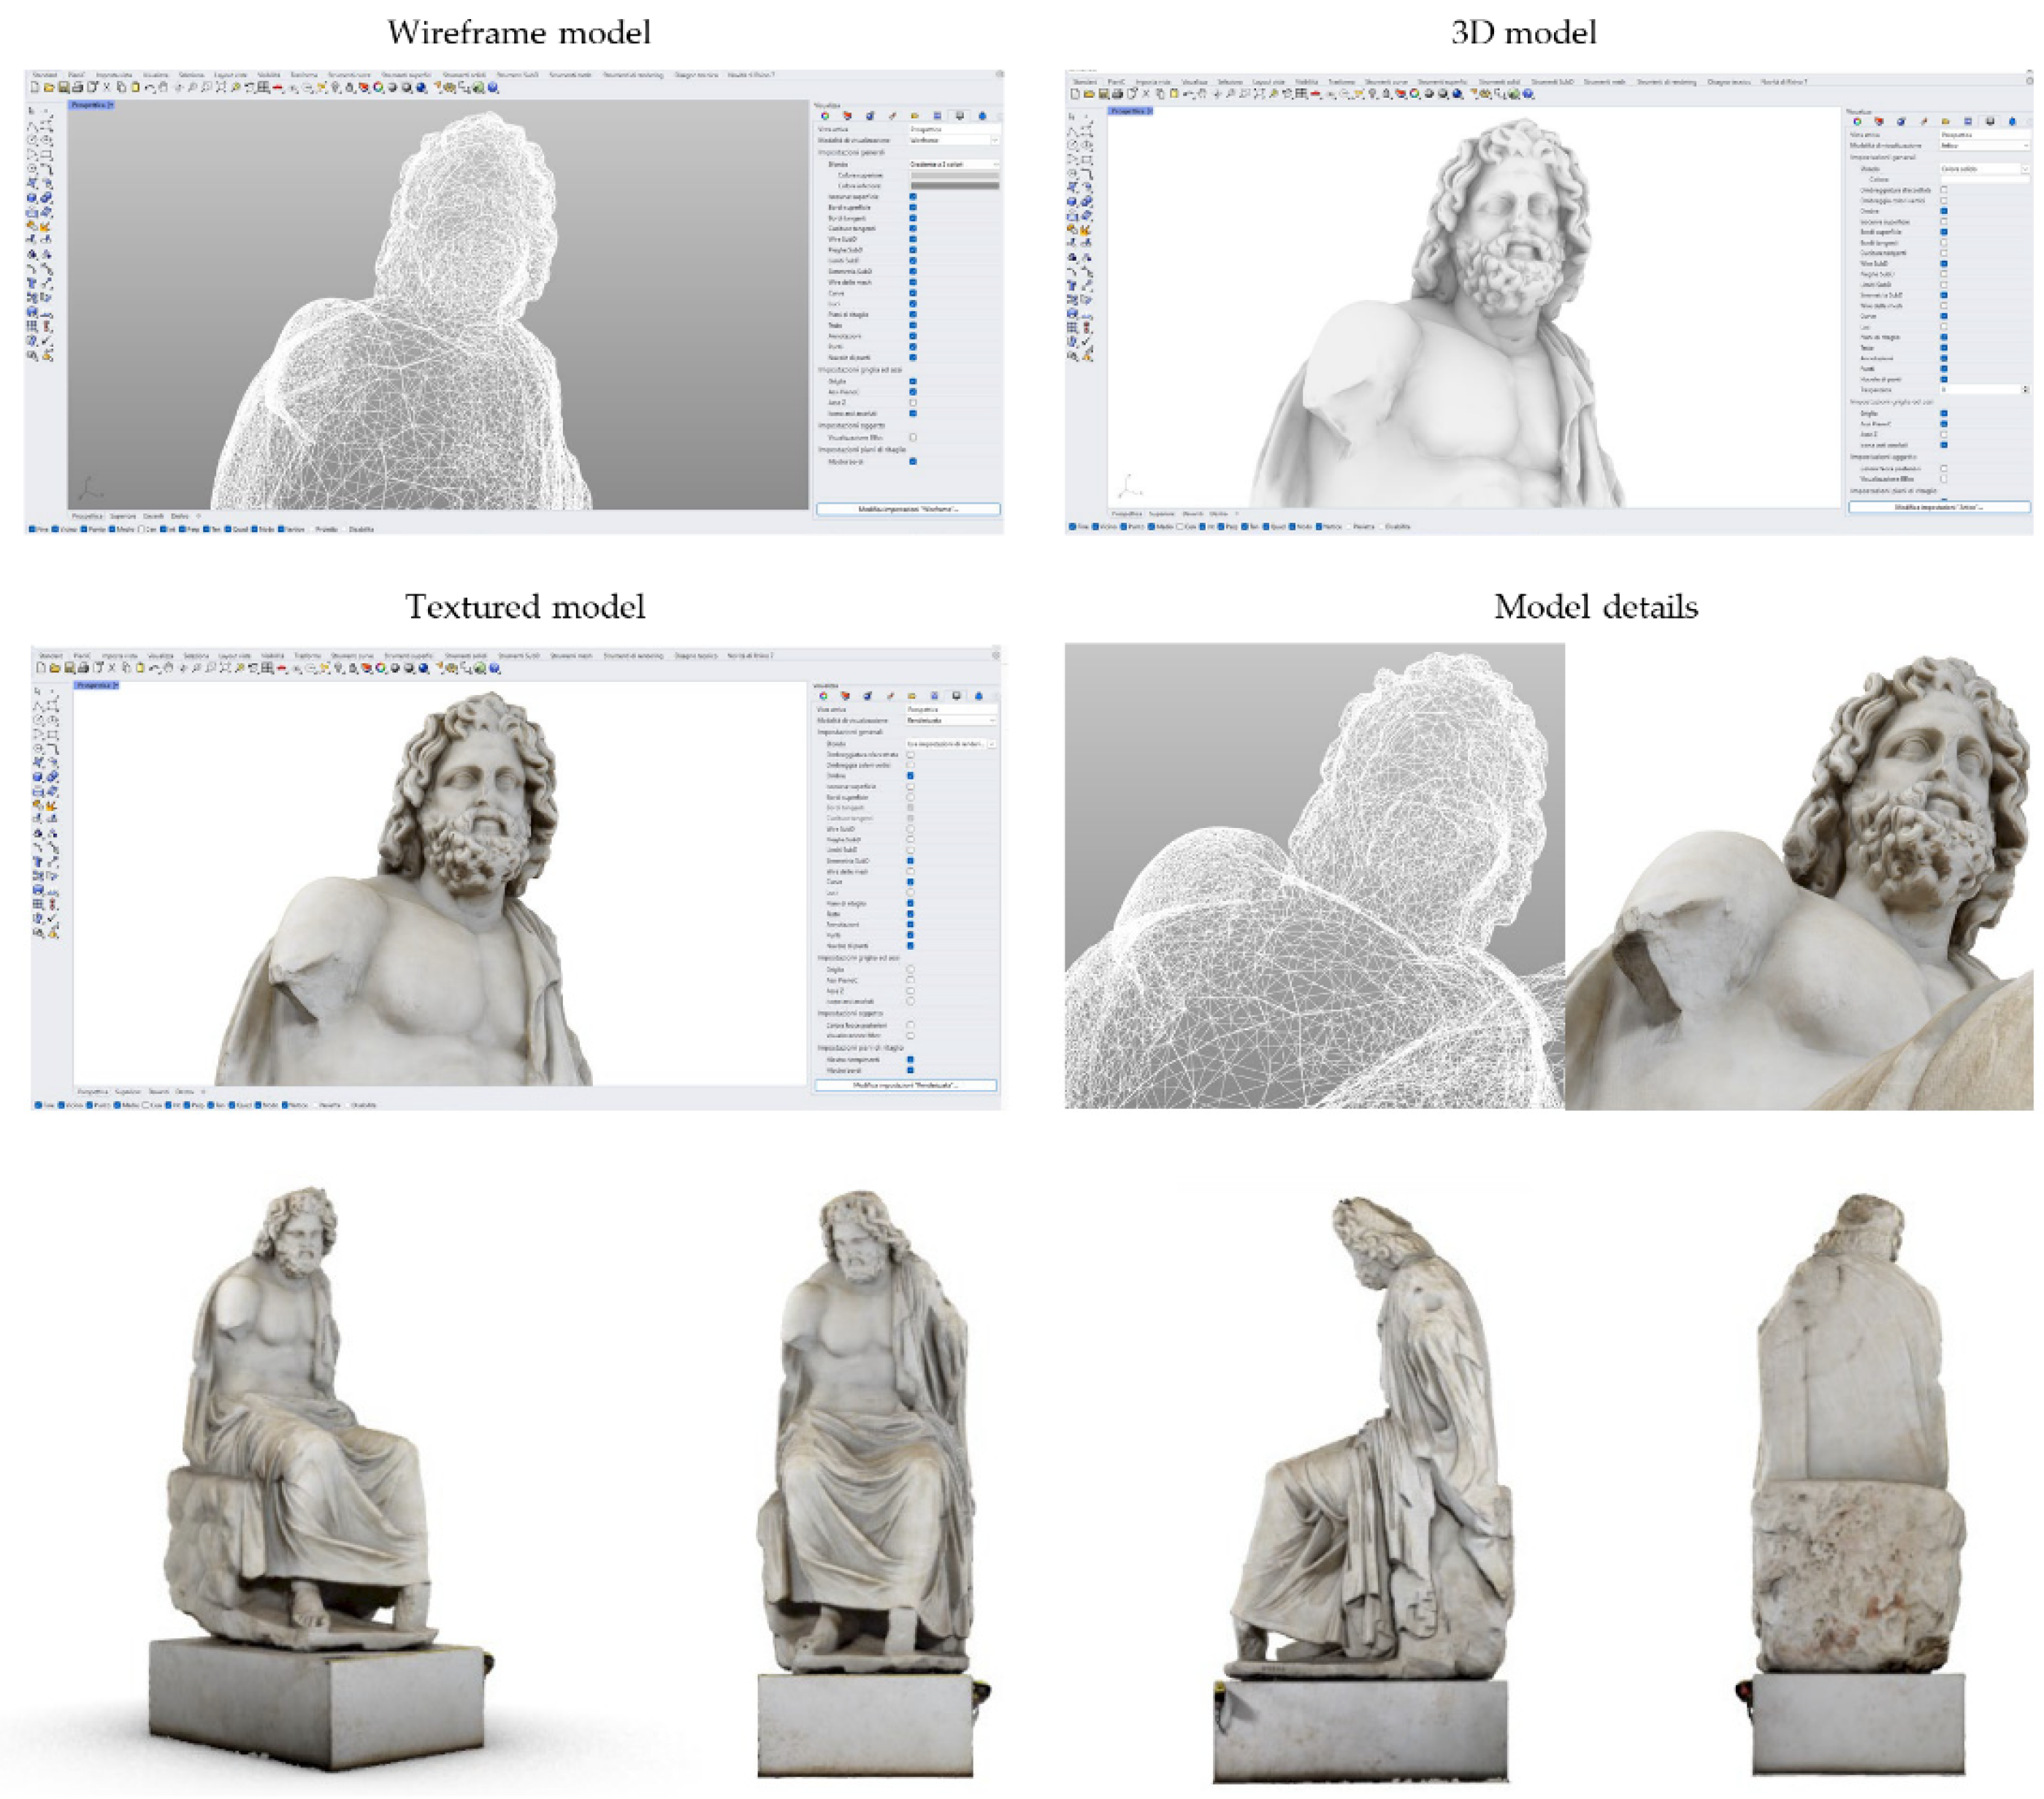The height and width of the screenshot is (1799, 2044).
Task: Toggle Griglia checkbox in Wireframe display panel
Action: coord(913,381)
